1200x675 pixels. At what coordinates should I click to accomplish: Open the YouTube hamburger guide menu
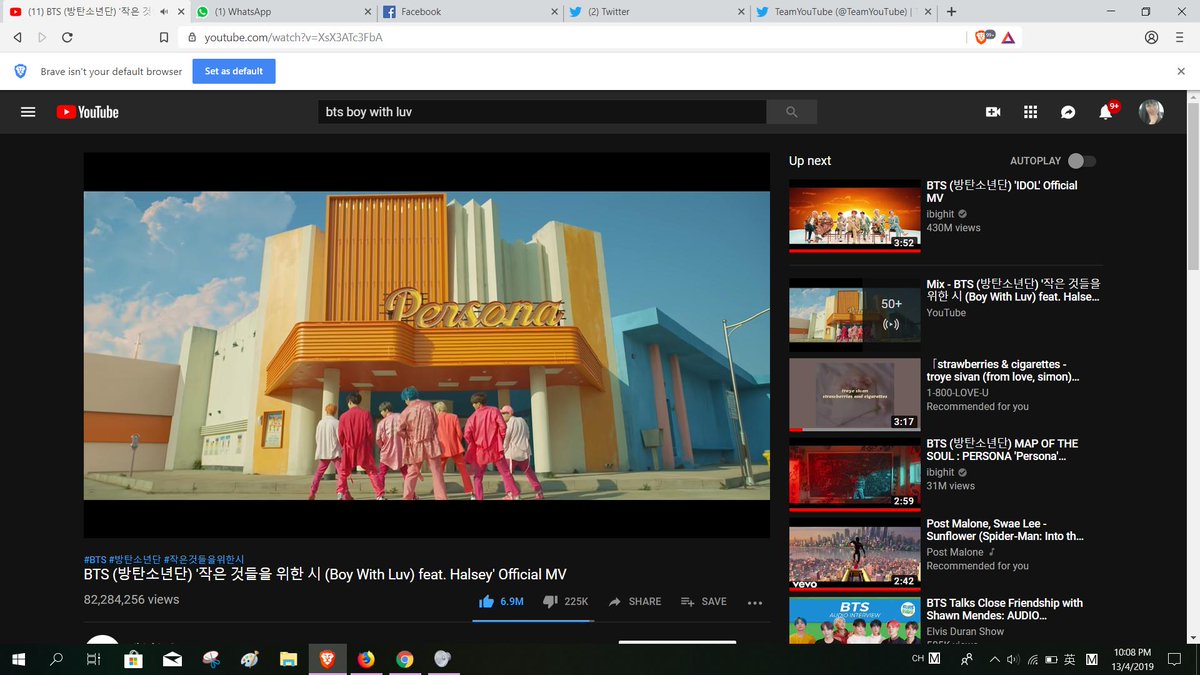pyautogui.click(x=28, y=112)
